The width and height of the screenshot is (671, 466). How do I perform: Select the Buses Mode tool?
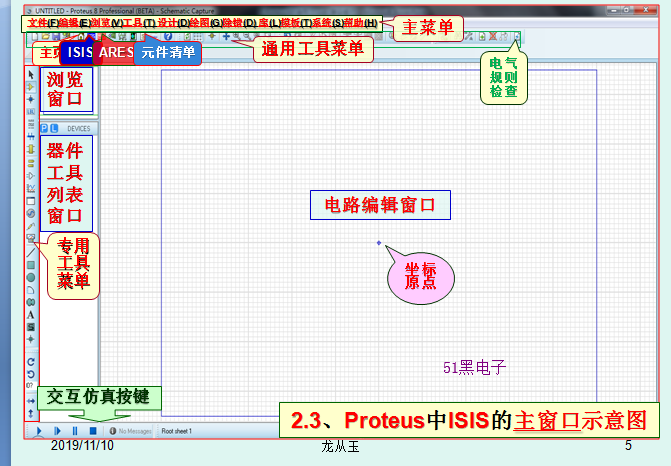pos(31,137)
